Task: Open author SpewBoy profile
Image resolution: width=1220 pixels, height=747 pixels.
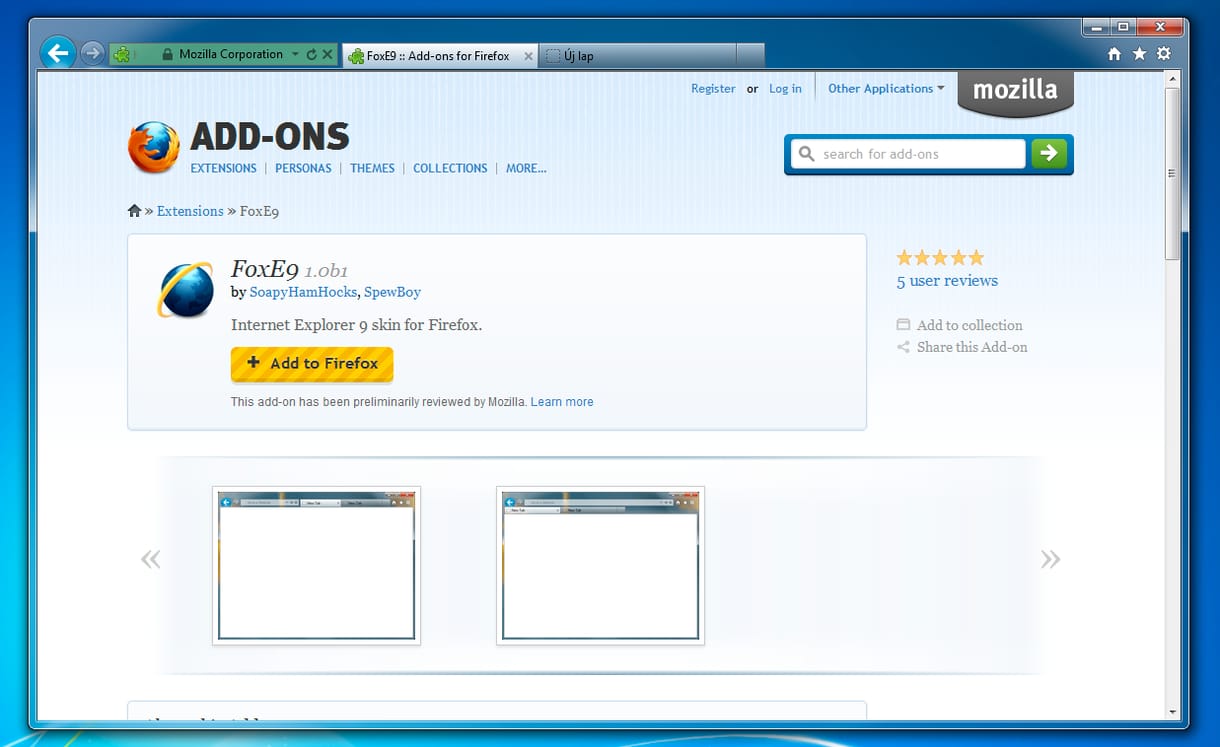Action: (392, 292)
